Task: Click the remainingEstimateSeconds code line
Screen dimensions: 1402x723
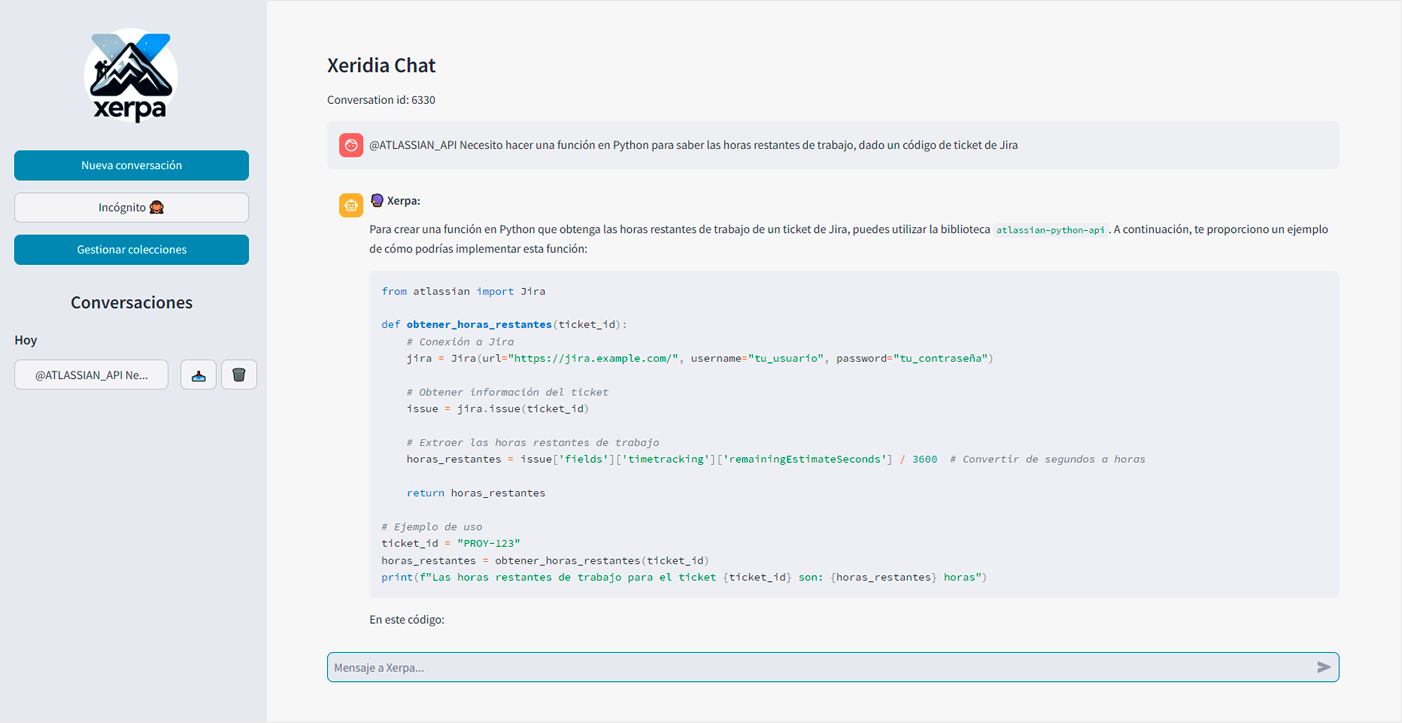Action: click(775, 459)
